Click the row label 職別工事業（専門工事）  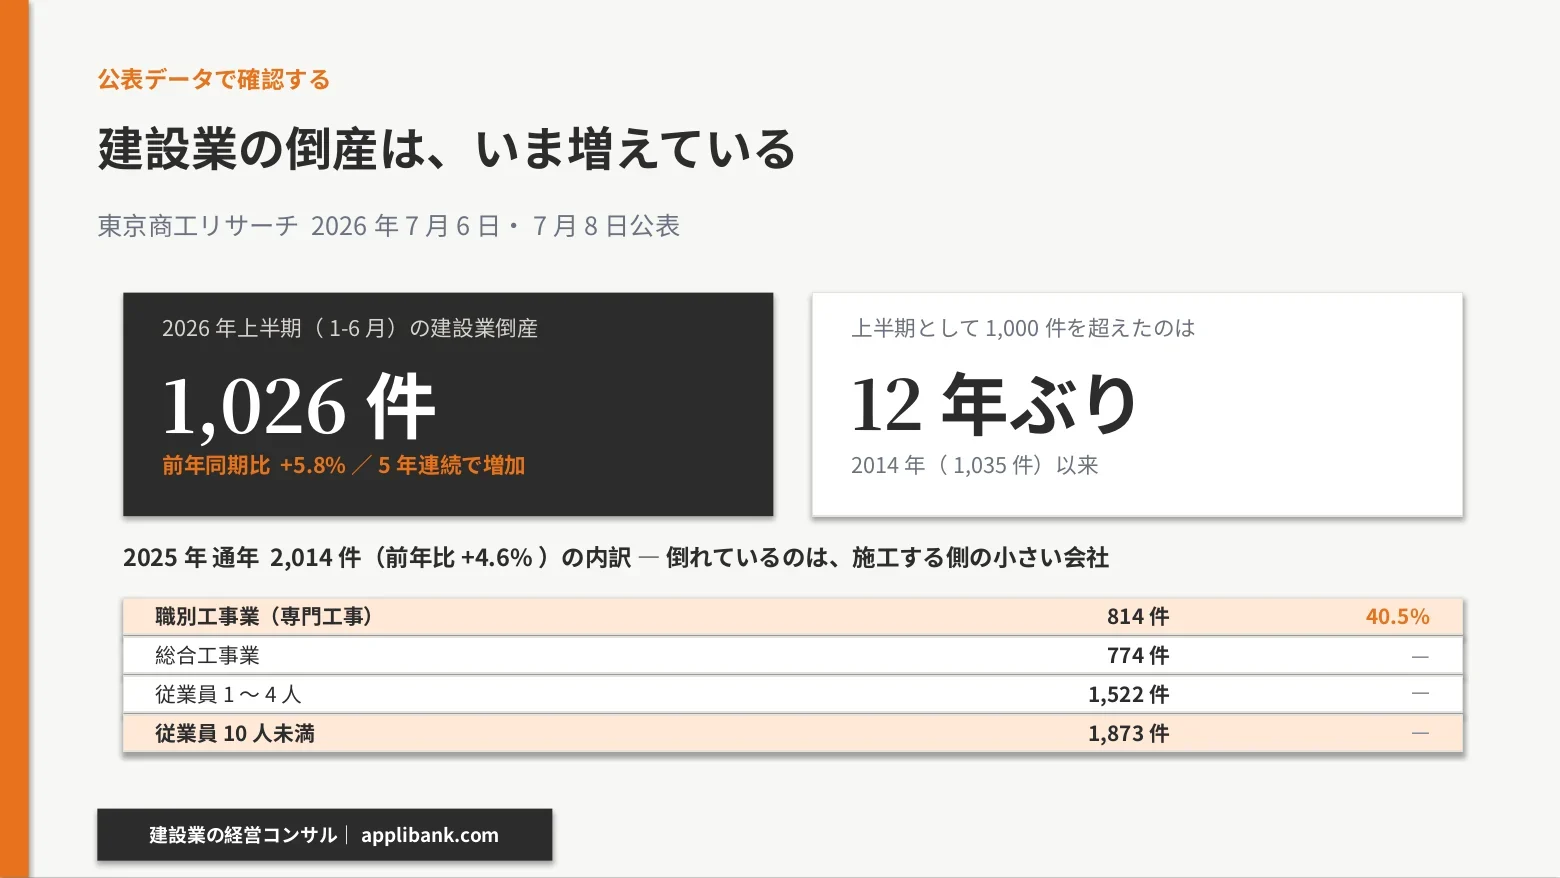(x=264, y=617)
